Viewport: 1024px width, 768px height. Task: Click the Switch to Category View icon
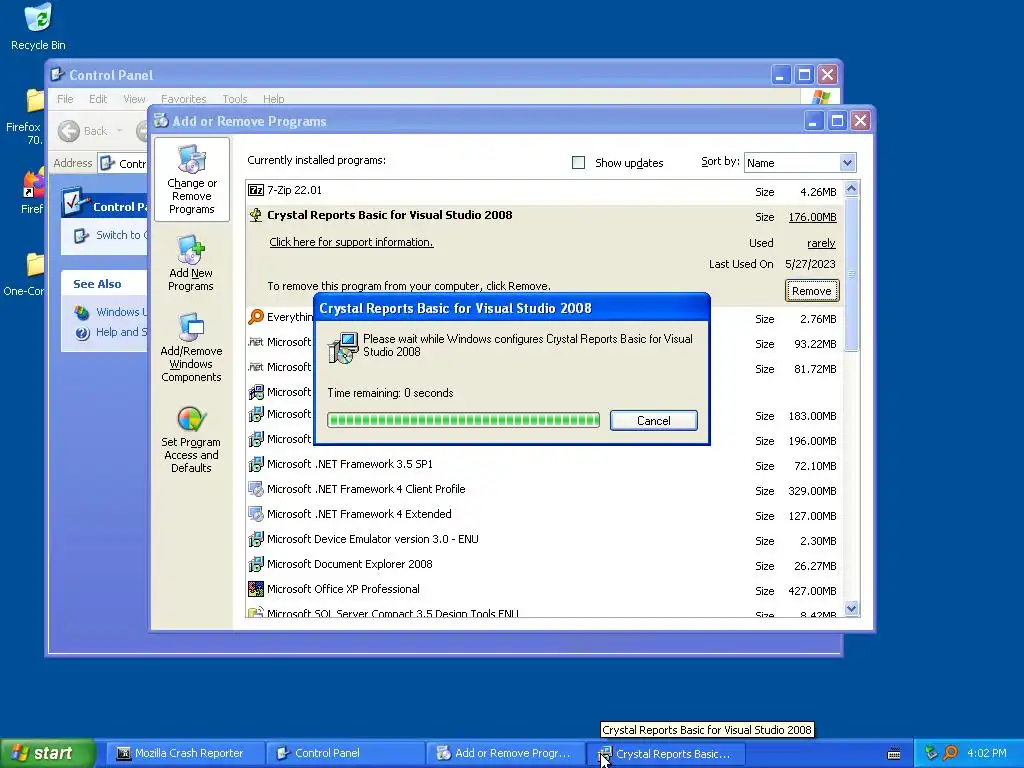tap(81, 235)
